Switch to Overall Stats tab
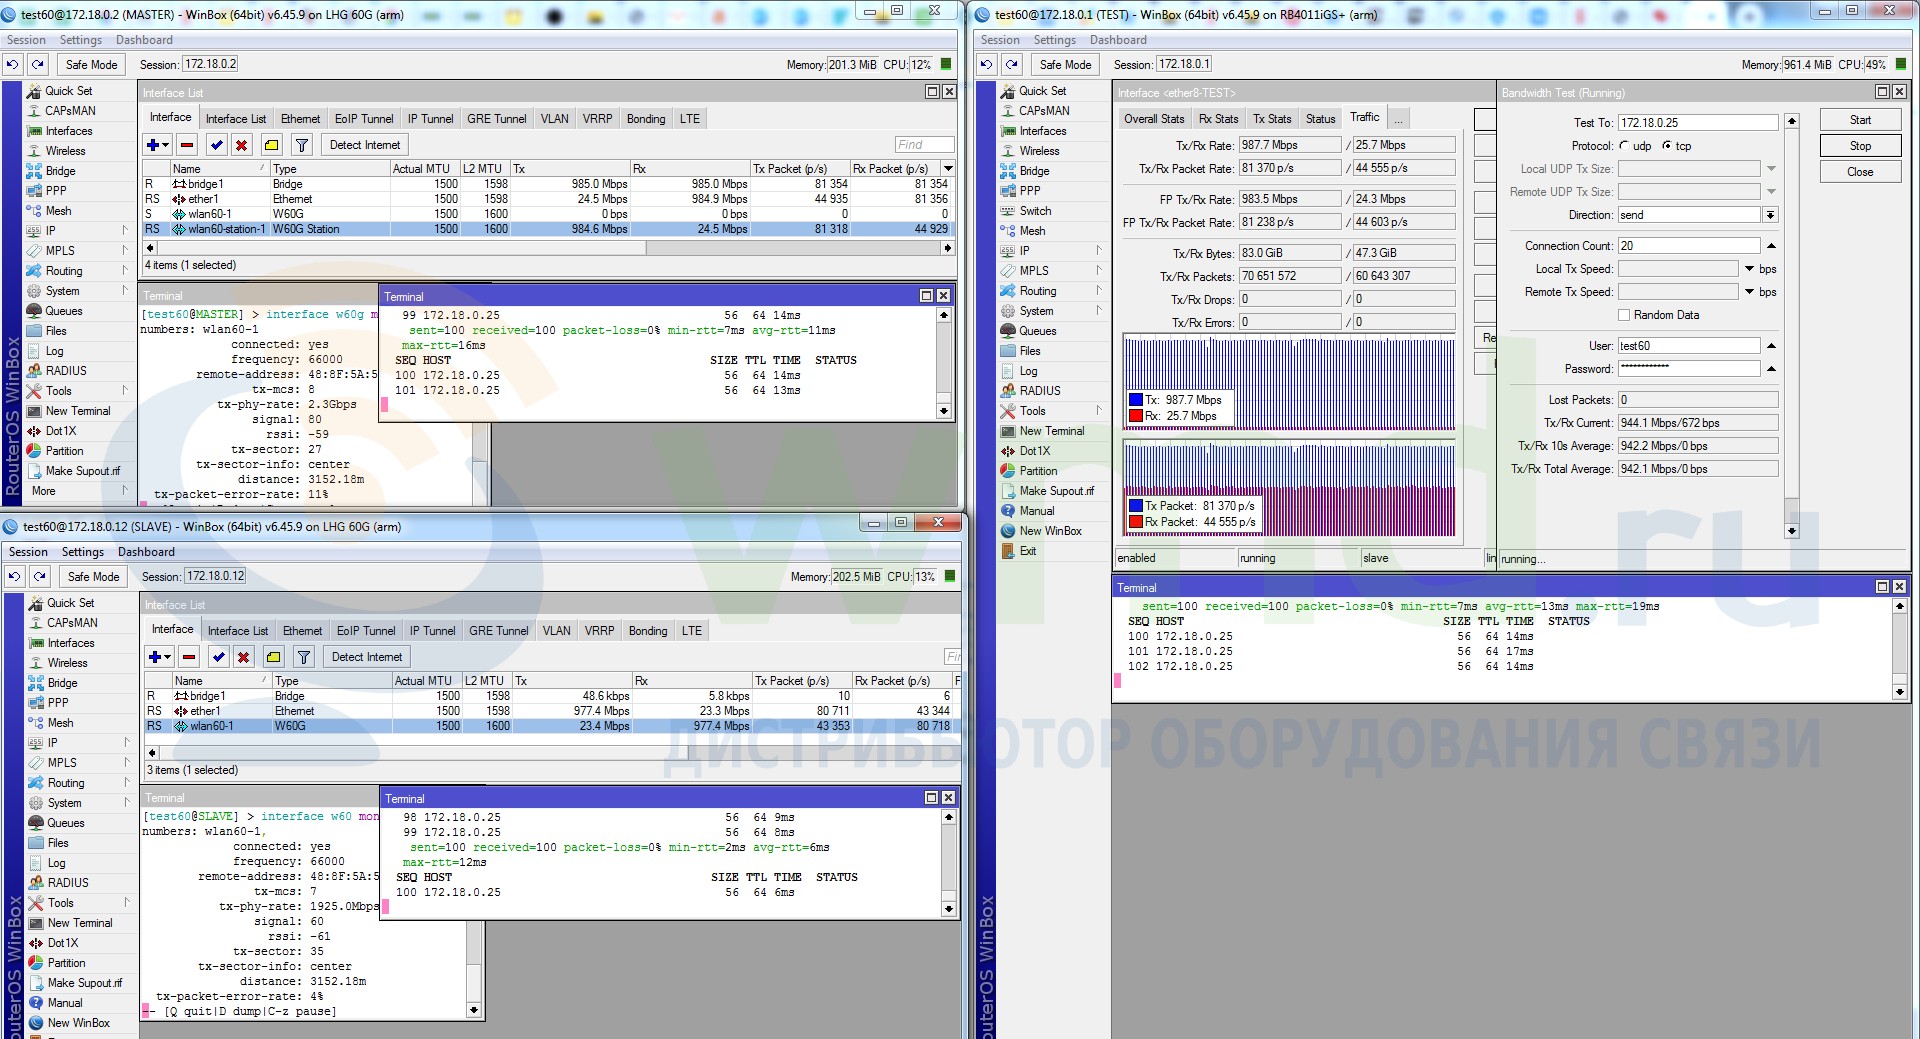 coord(1153,119)
